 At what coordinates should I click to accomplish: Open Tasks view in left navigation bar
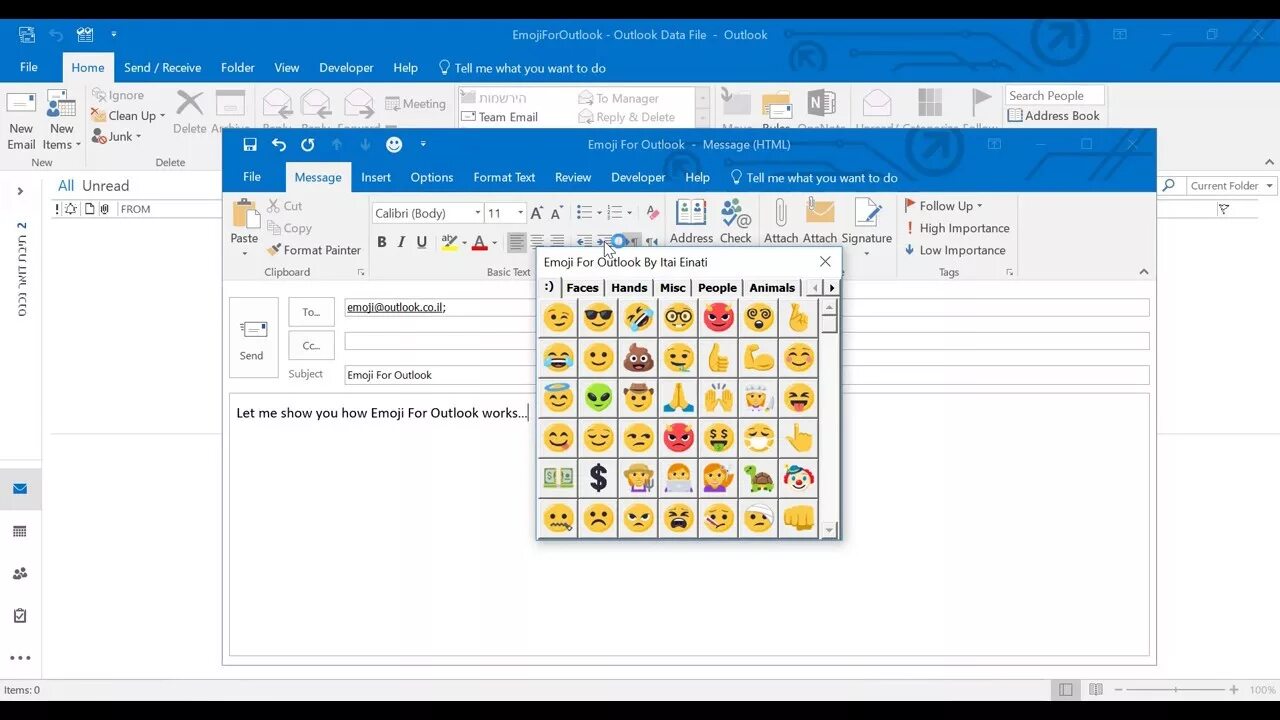pos(20,616)
